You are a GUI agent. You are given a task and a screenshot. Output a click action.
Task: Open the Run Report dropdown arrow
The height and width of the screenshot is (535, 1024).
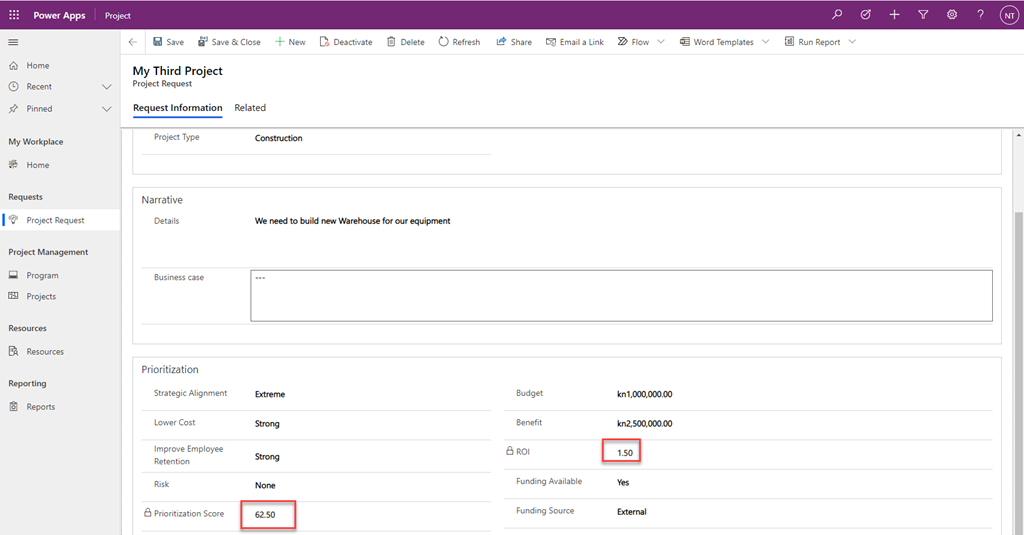click(x=852, y=42)
